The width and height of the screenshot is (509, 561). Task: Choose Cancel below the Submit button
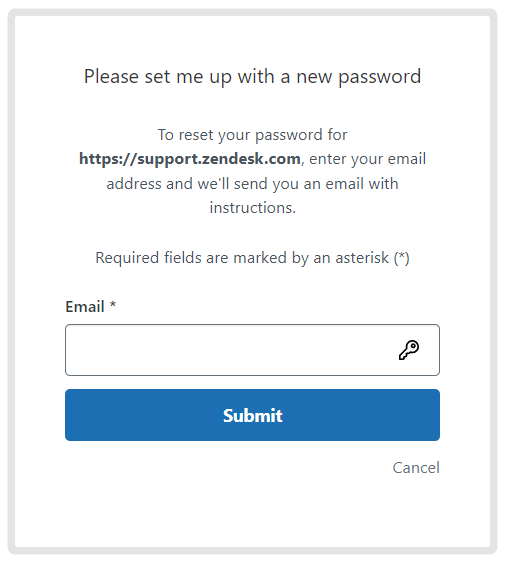coord(416,468)
